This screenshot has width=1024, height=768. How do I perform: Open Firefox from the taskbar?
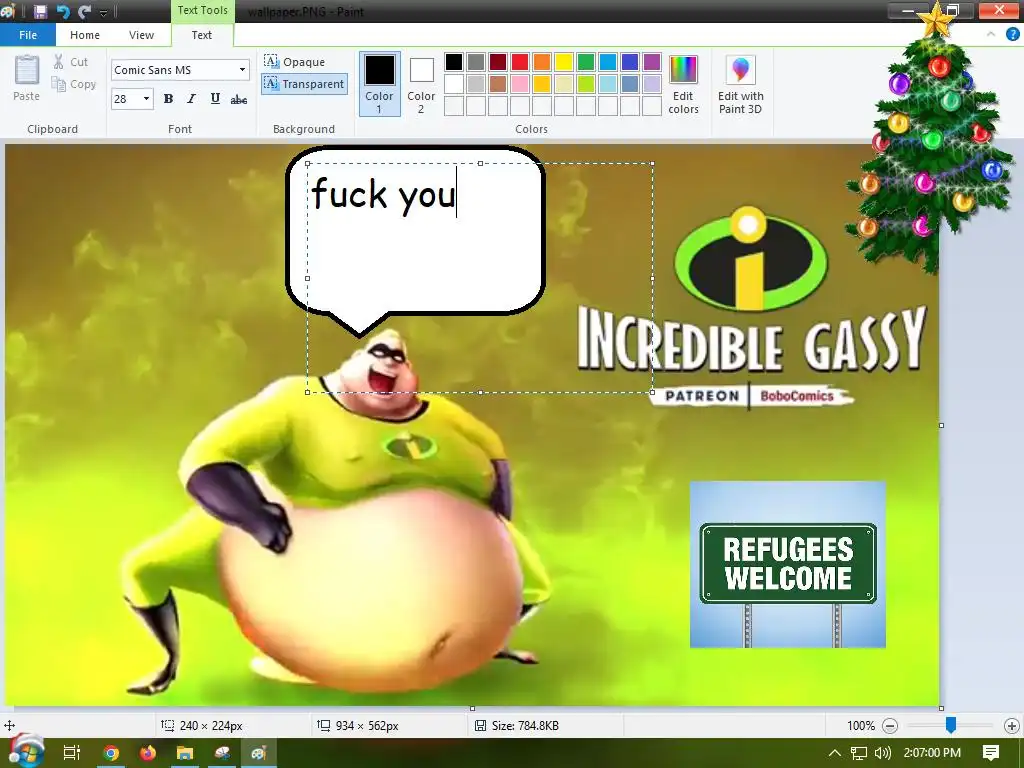pyautogui.click(x=148, y=753)
